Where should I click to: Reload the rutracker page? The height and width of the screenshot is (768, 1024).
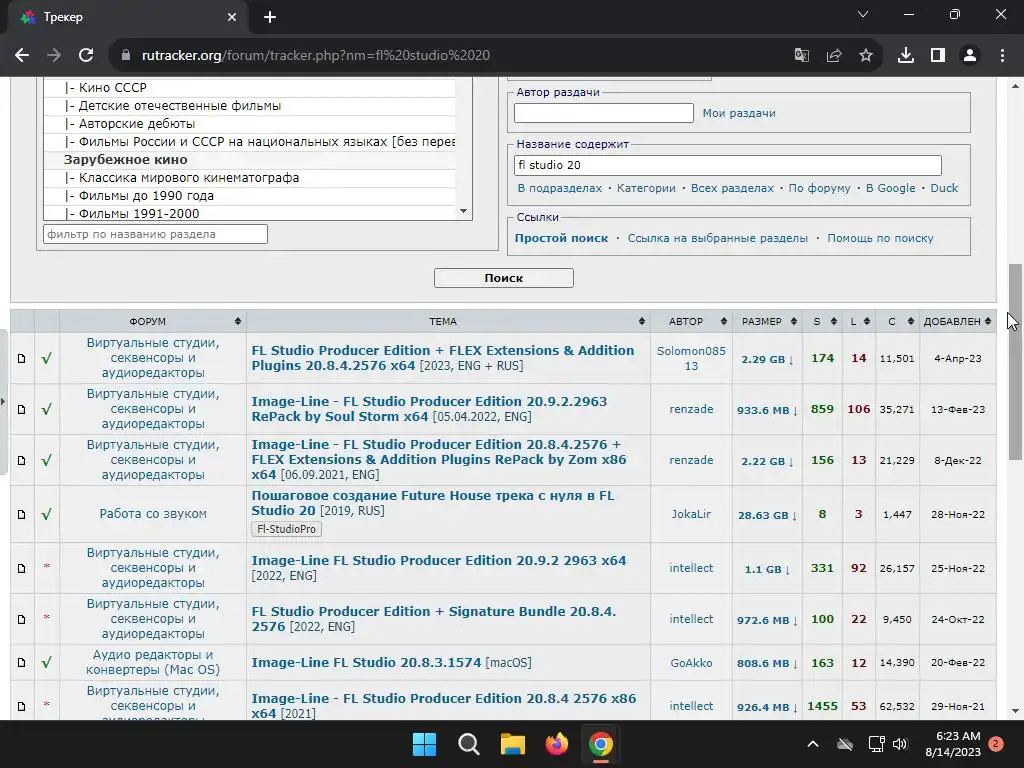(x=86, y=56)
